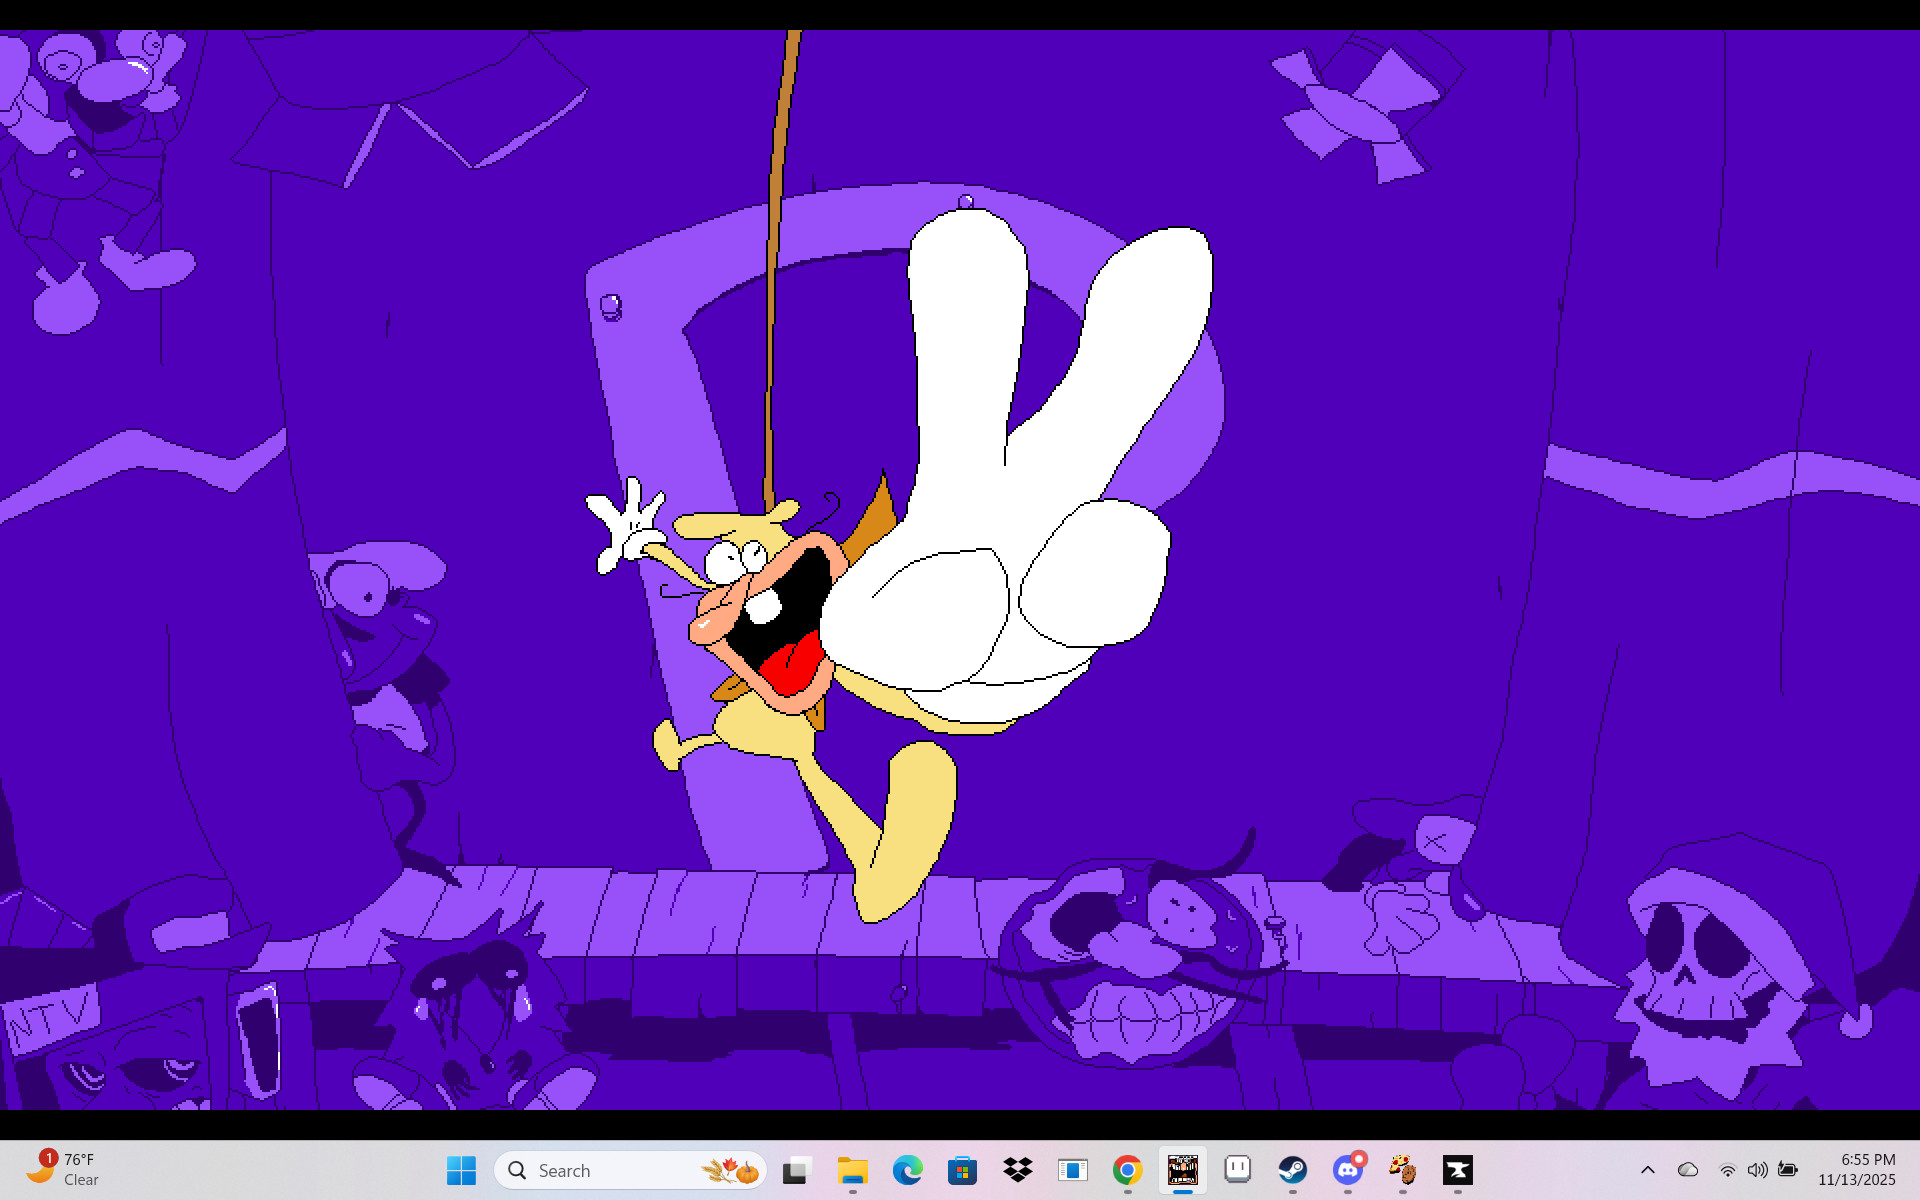The width and height of the screenshot is (1920, 1200).
Task: Open Task View from the taskbar
Action: click(796, 1170)
